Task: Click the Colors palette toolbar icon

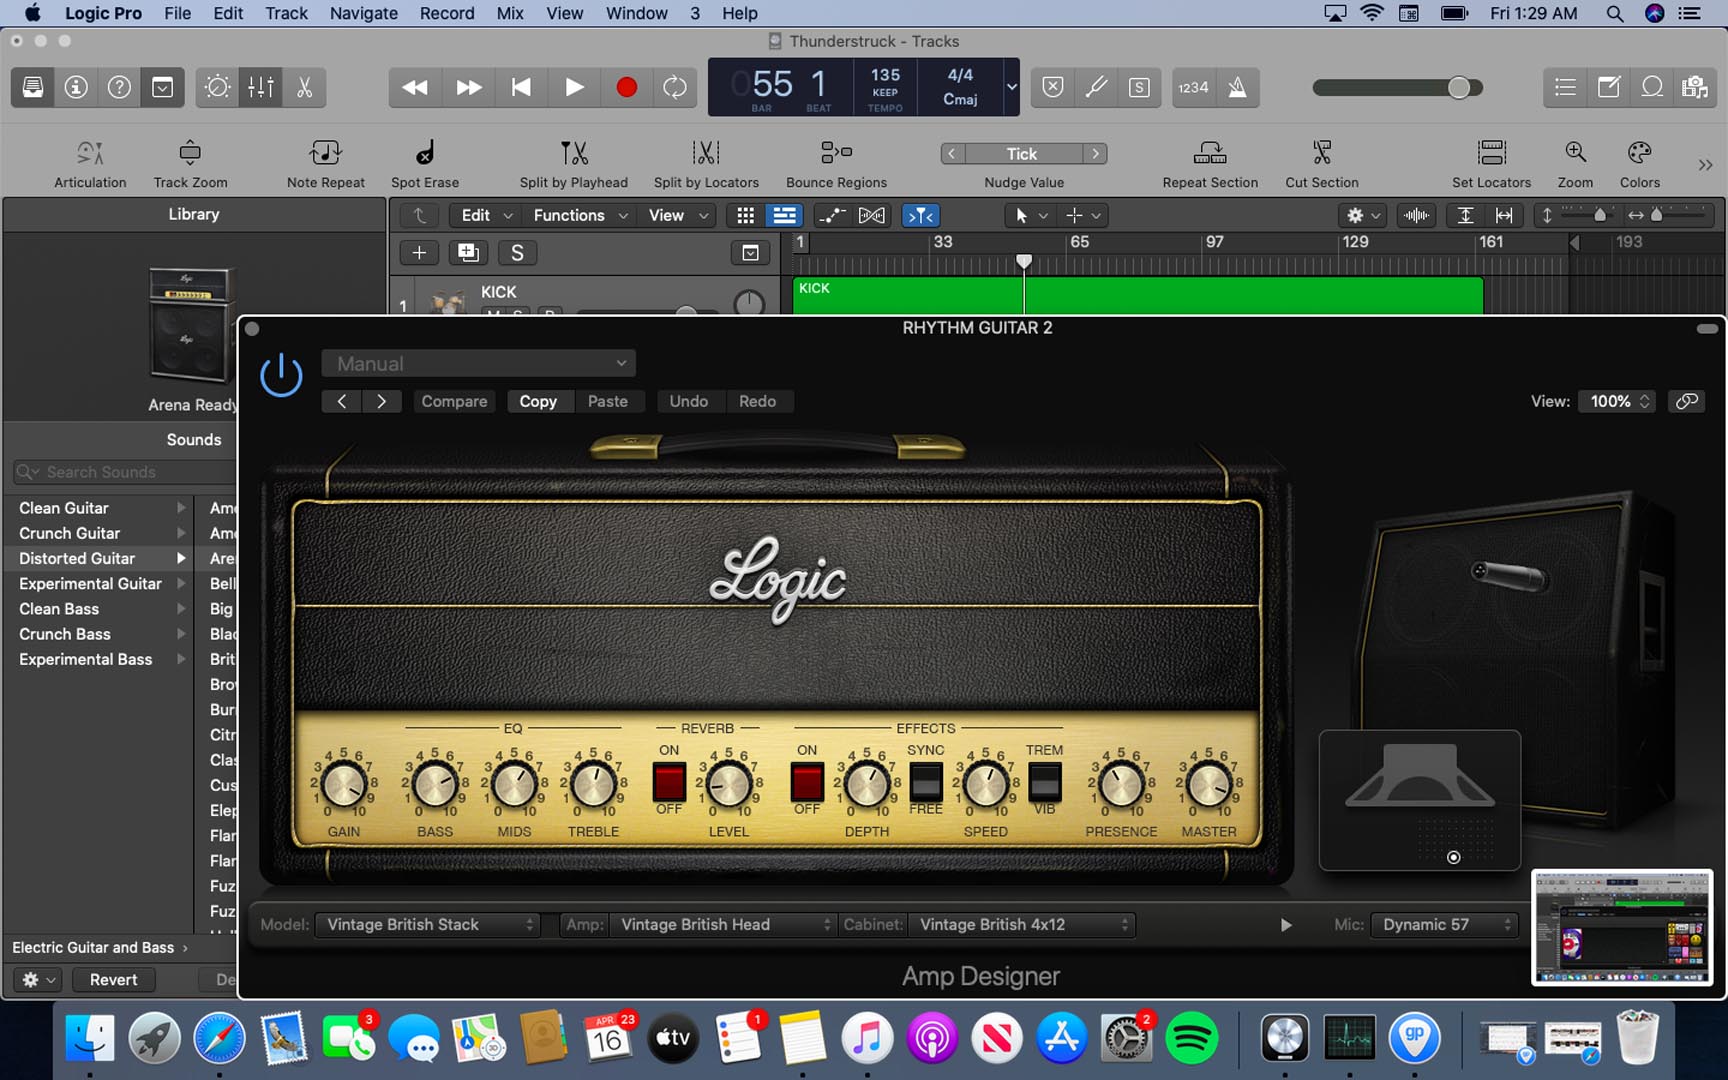Action: 1640,153
